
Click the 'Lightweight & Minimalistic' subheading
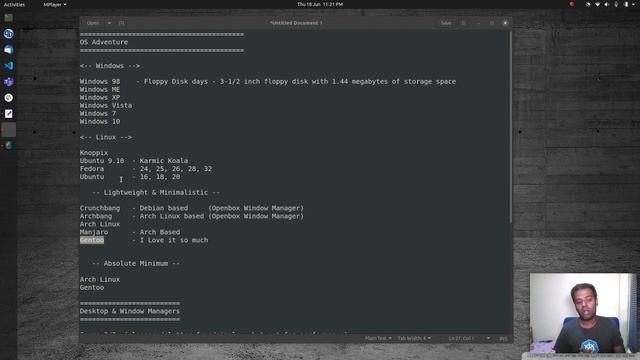click(x=156, y=192)
